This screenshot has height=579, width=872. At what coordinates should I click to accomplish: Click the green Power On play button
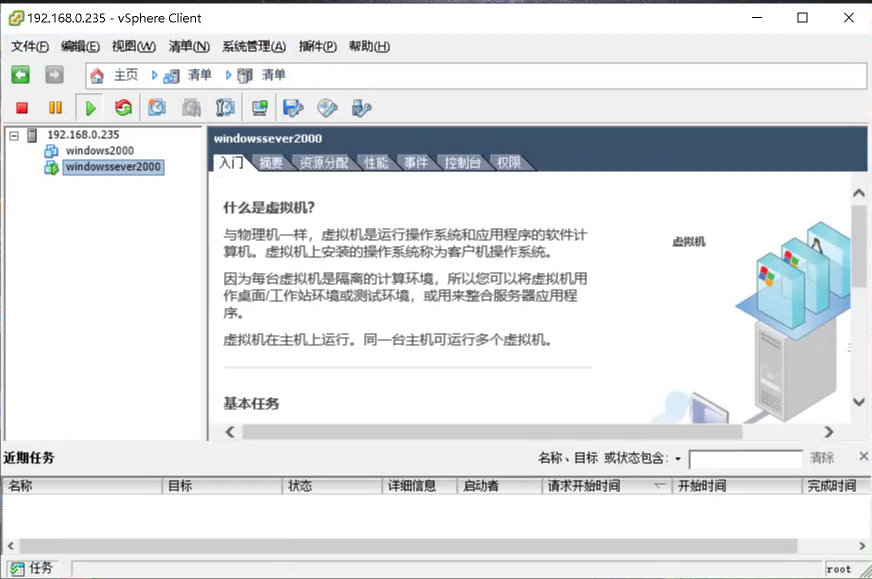pos(91,108)
